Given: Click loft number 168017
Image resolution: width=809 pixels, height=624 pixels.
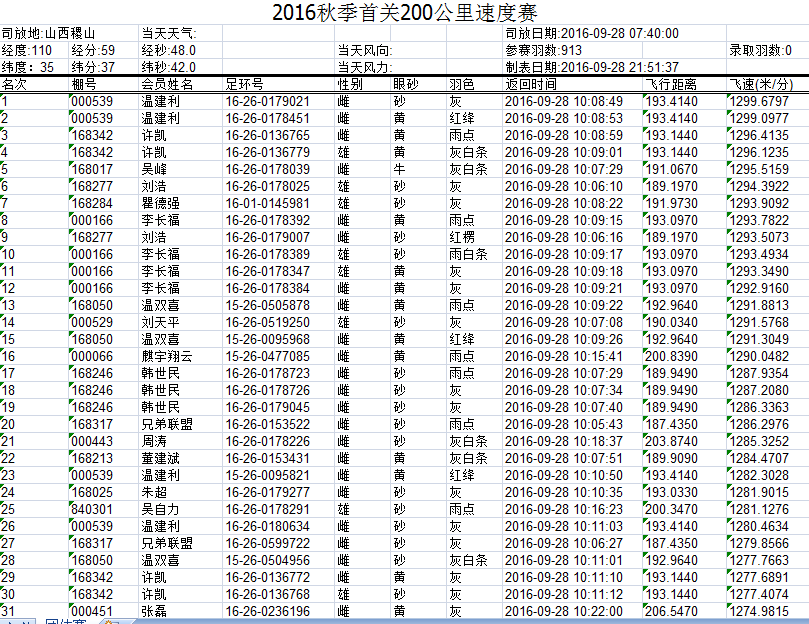Looking at the screenshot, I should [92, 169].
